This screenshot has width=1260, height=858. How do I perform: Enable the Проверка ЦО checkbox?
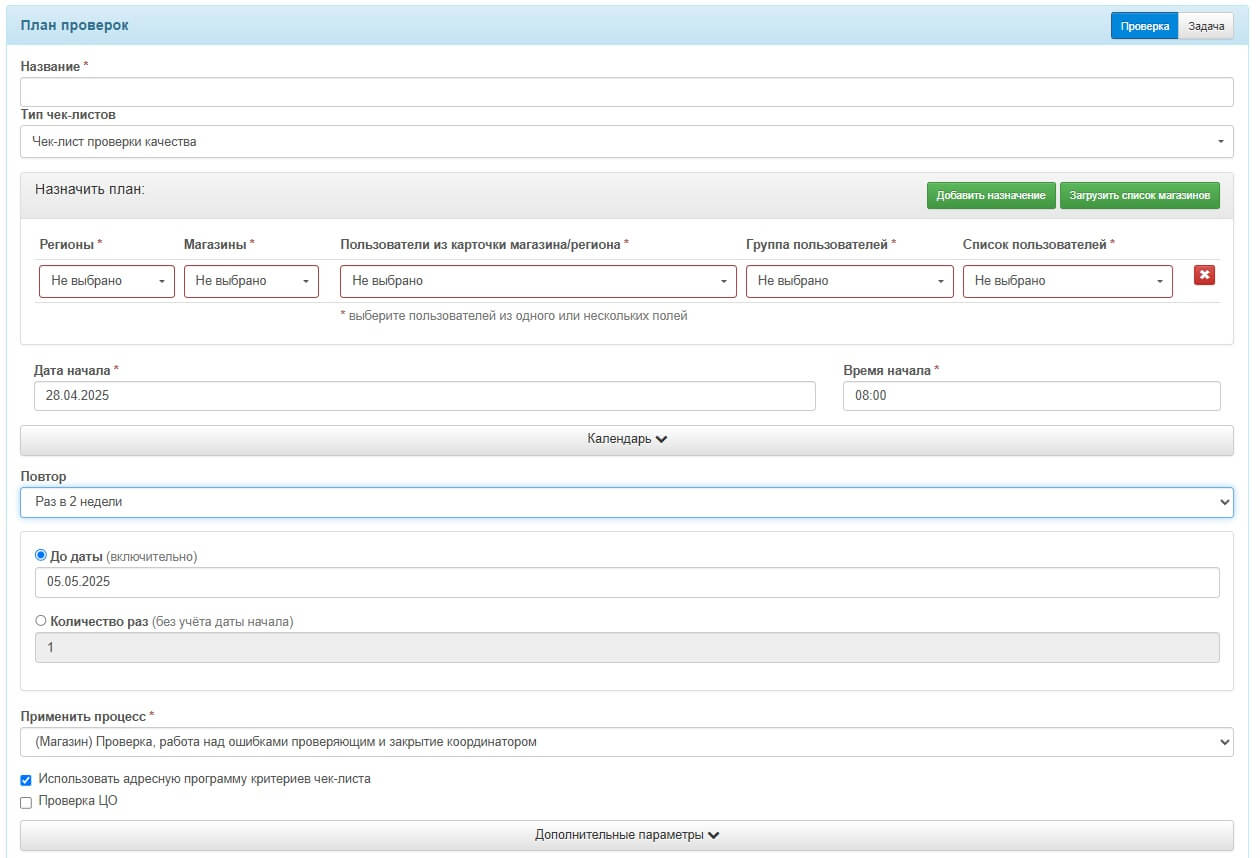tap(27, 802)
